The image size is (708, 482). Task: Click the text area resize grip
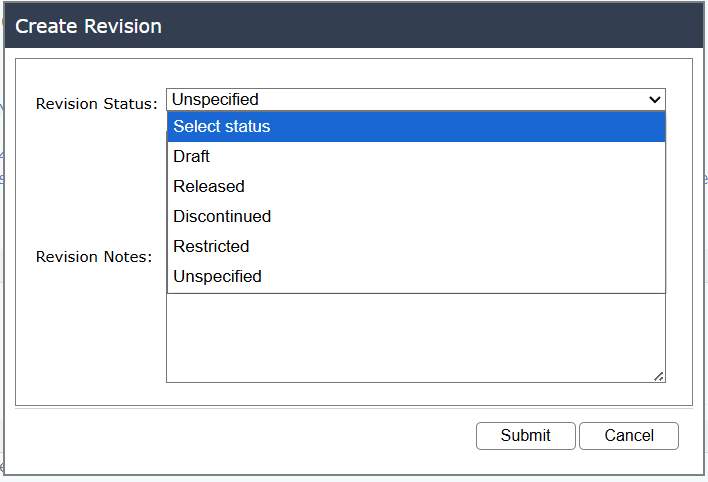tap(659, 376)
